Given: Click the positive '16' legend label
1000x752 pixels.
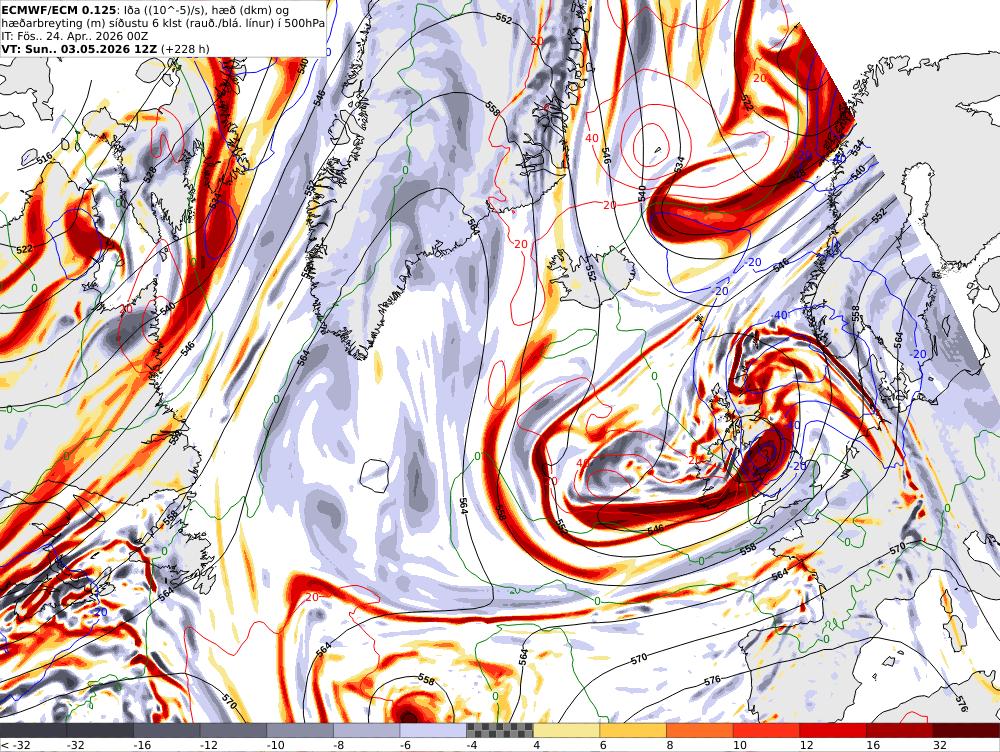Looking at the screenshot, I should click(x=872, y=745).
